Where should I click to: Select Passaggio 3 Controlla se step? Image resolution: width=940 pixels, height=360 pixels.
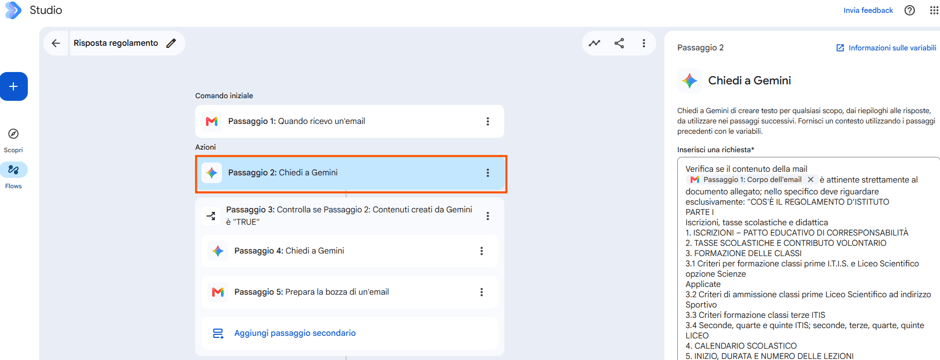[x=350, y=216]
